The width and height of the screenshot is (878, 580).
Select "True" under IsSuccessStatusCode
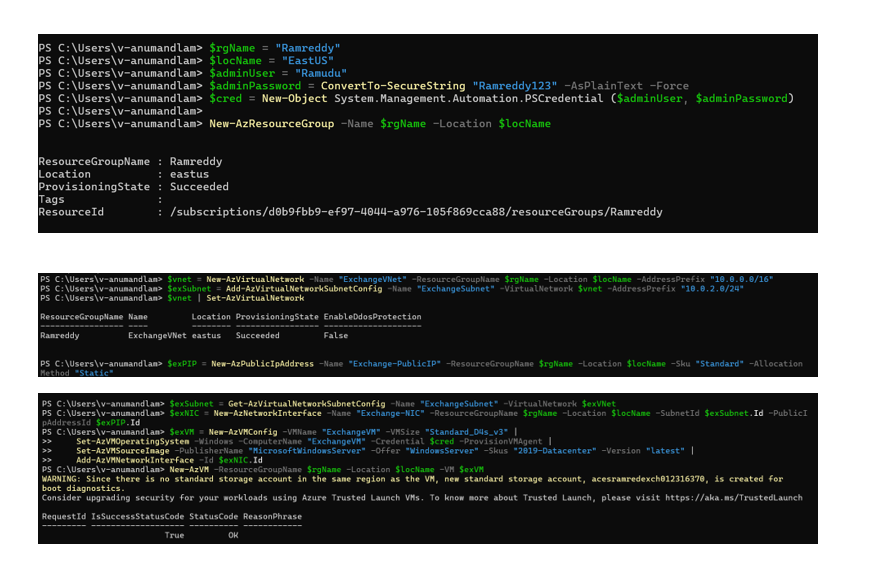(x=174, y=535)
